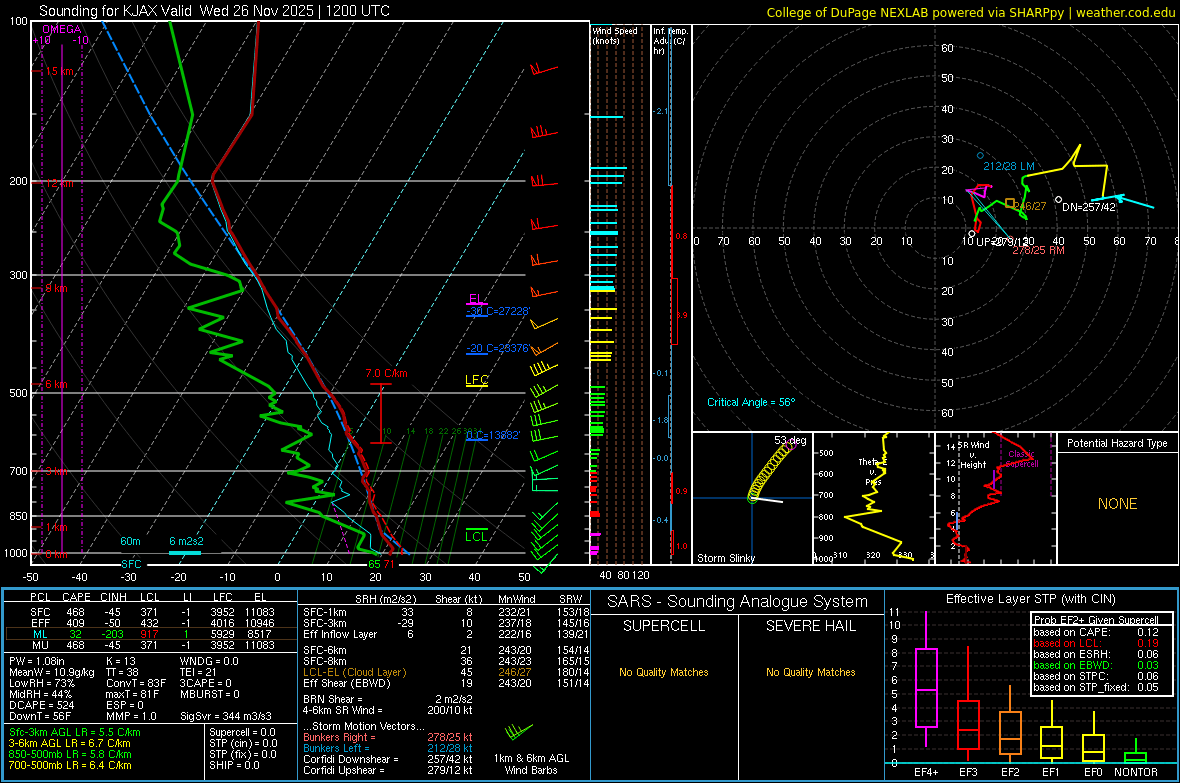
Task: Select the MU parcel row
Action: (151, 644)
